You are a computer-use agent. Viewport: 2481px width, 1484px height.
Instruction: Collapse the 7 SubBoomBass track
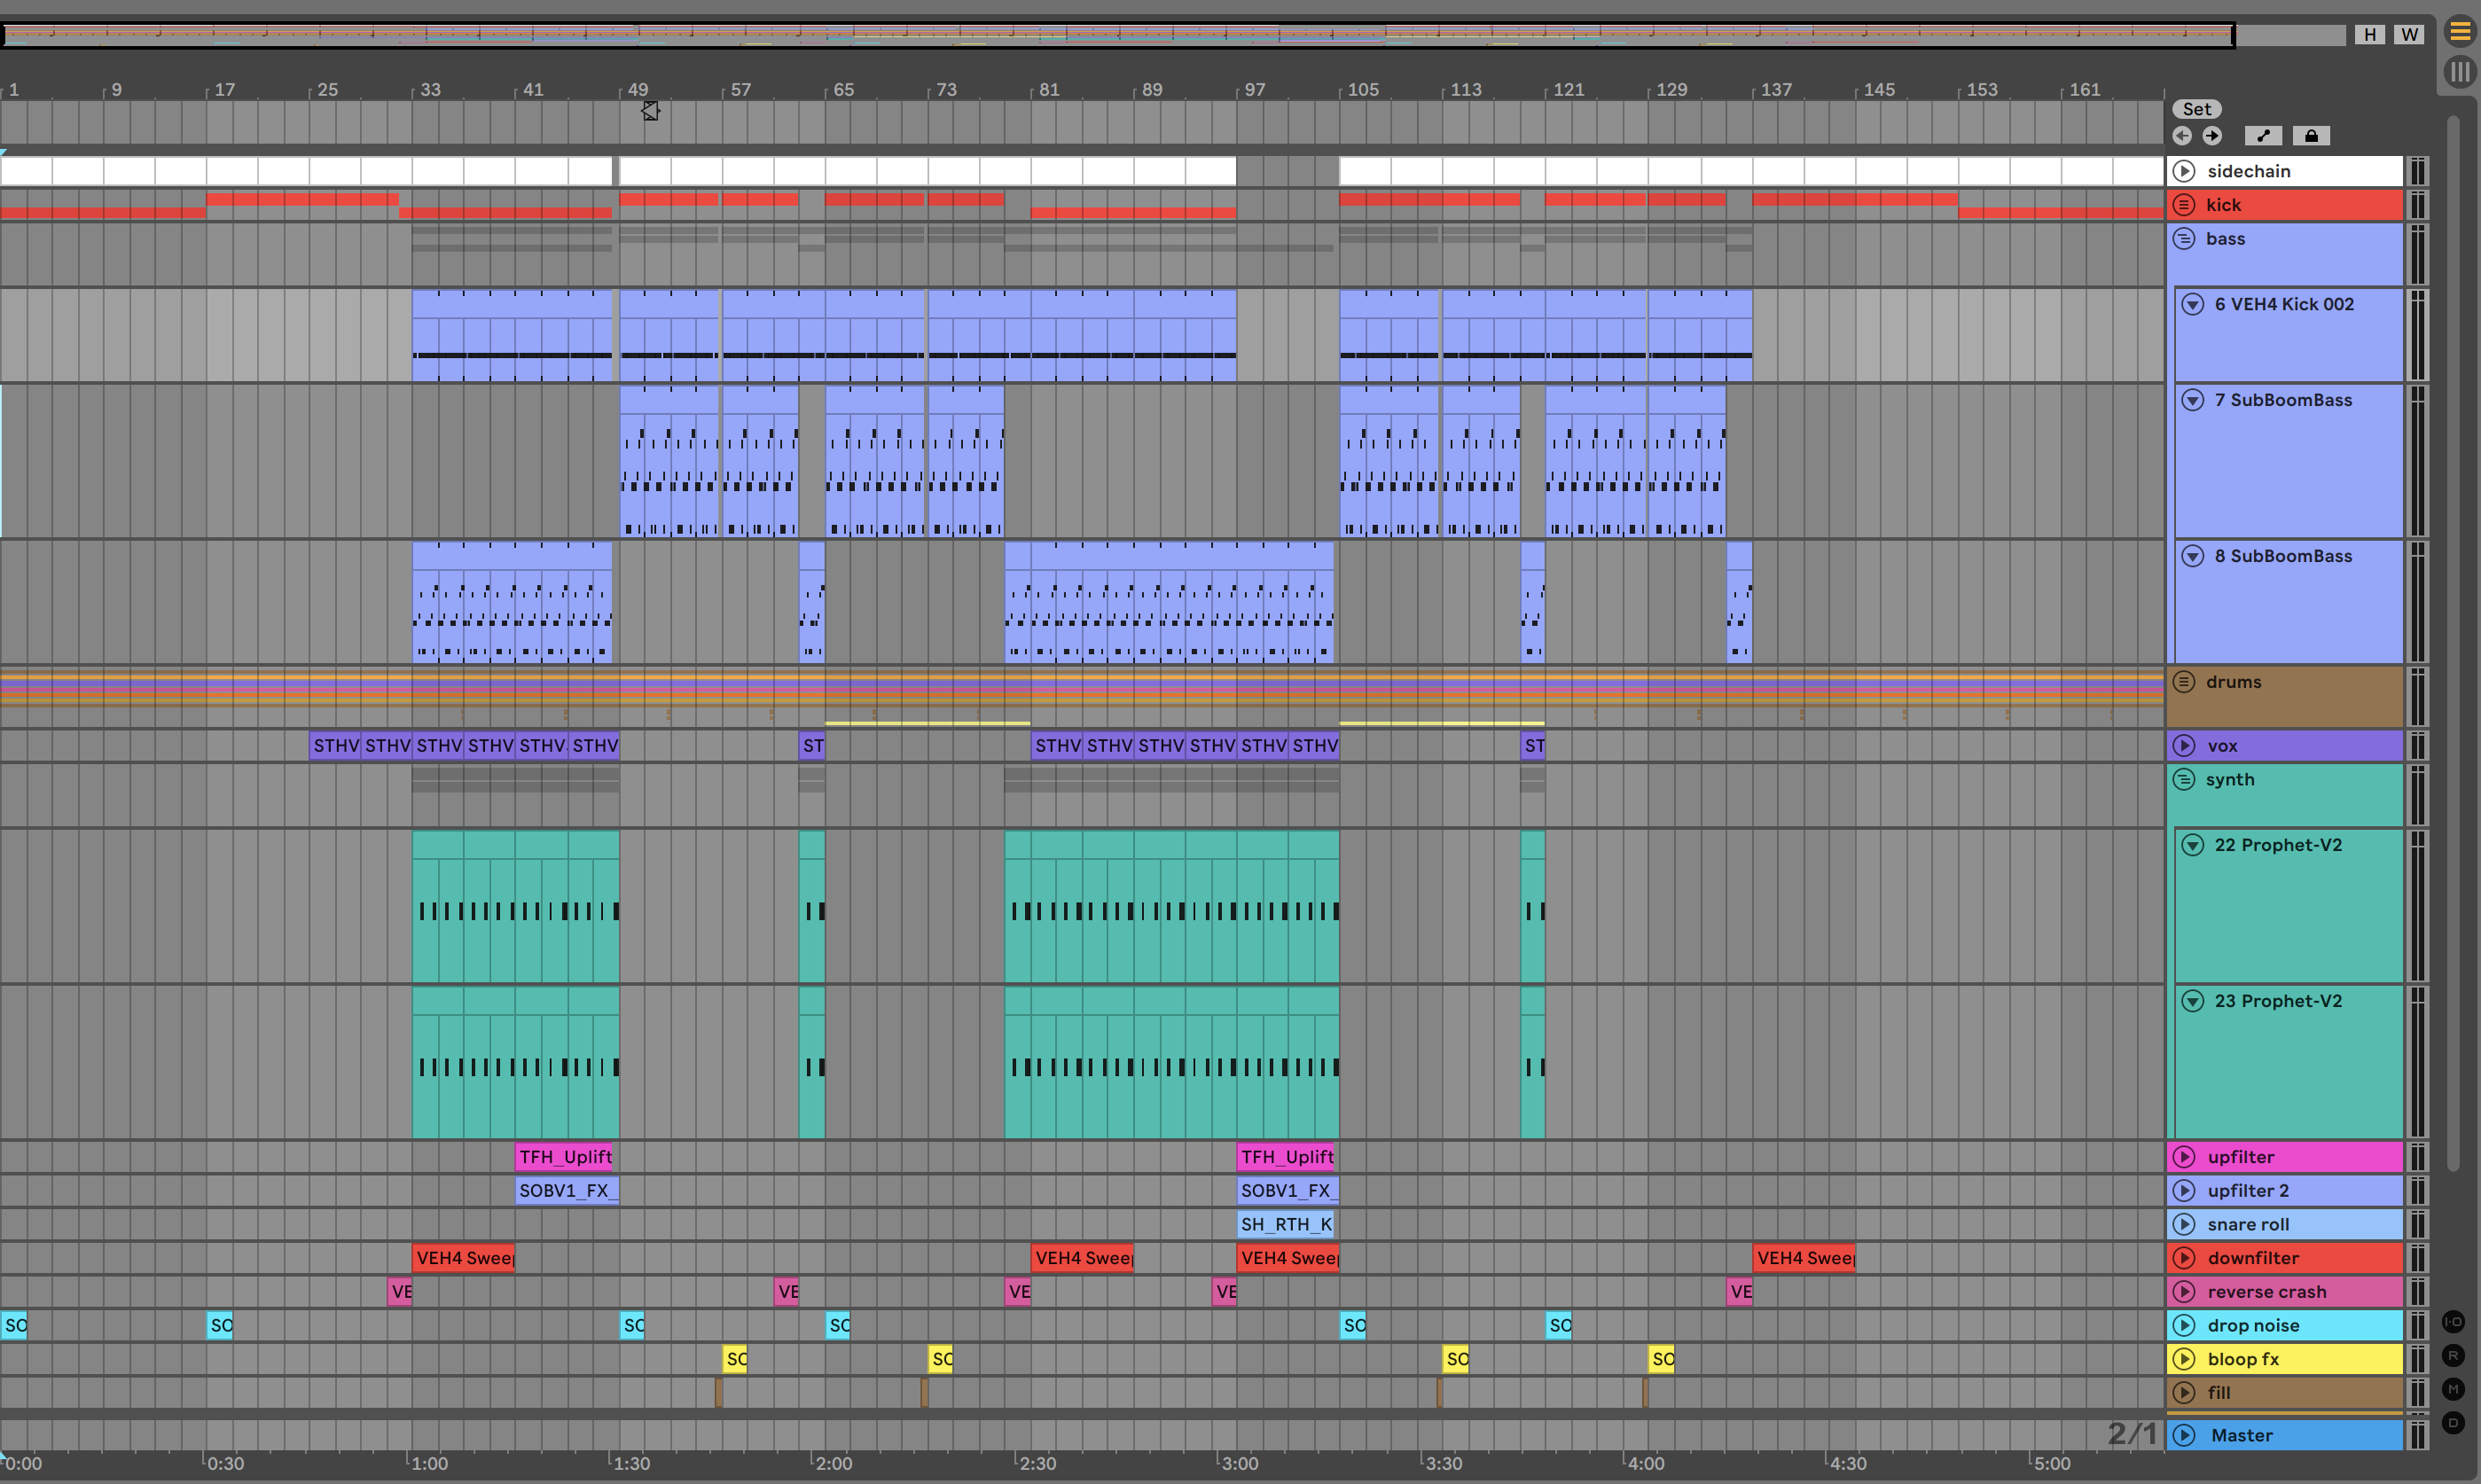click(x=2192, y=400)
